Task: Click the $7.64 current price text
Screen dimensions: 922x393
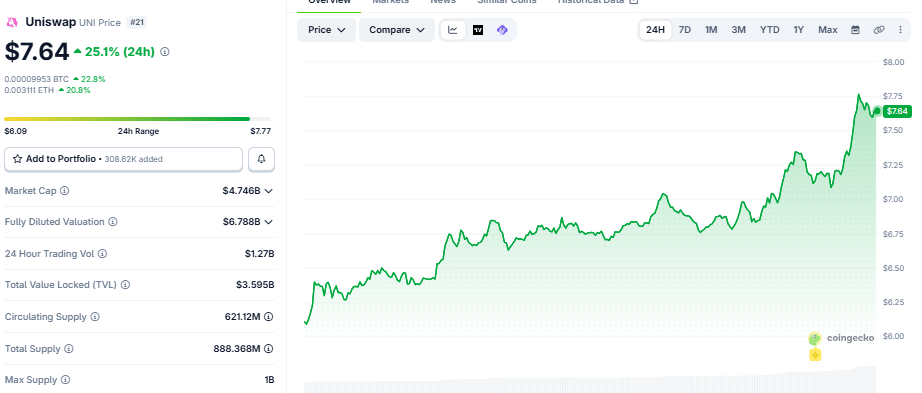Action: coord(37,52)
